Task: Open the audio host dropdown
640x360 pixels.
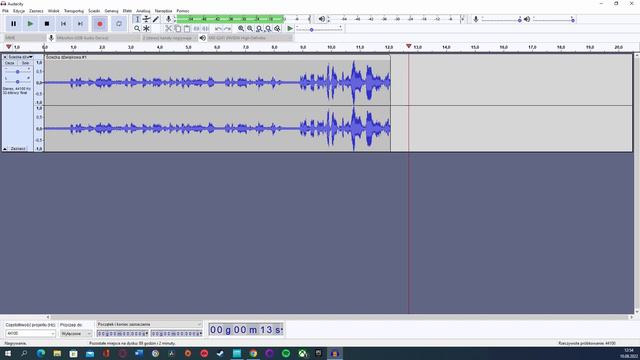Action: 24,38
